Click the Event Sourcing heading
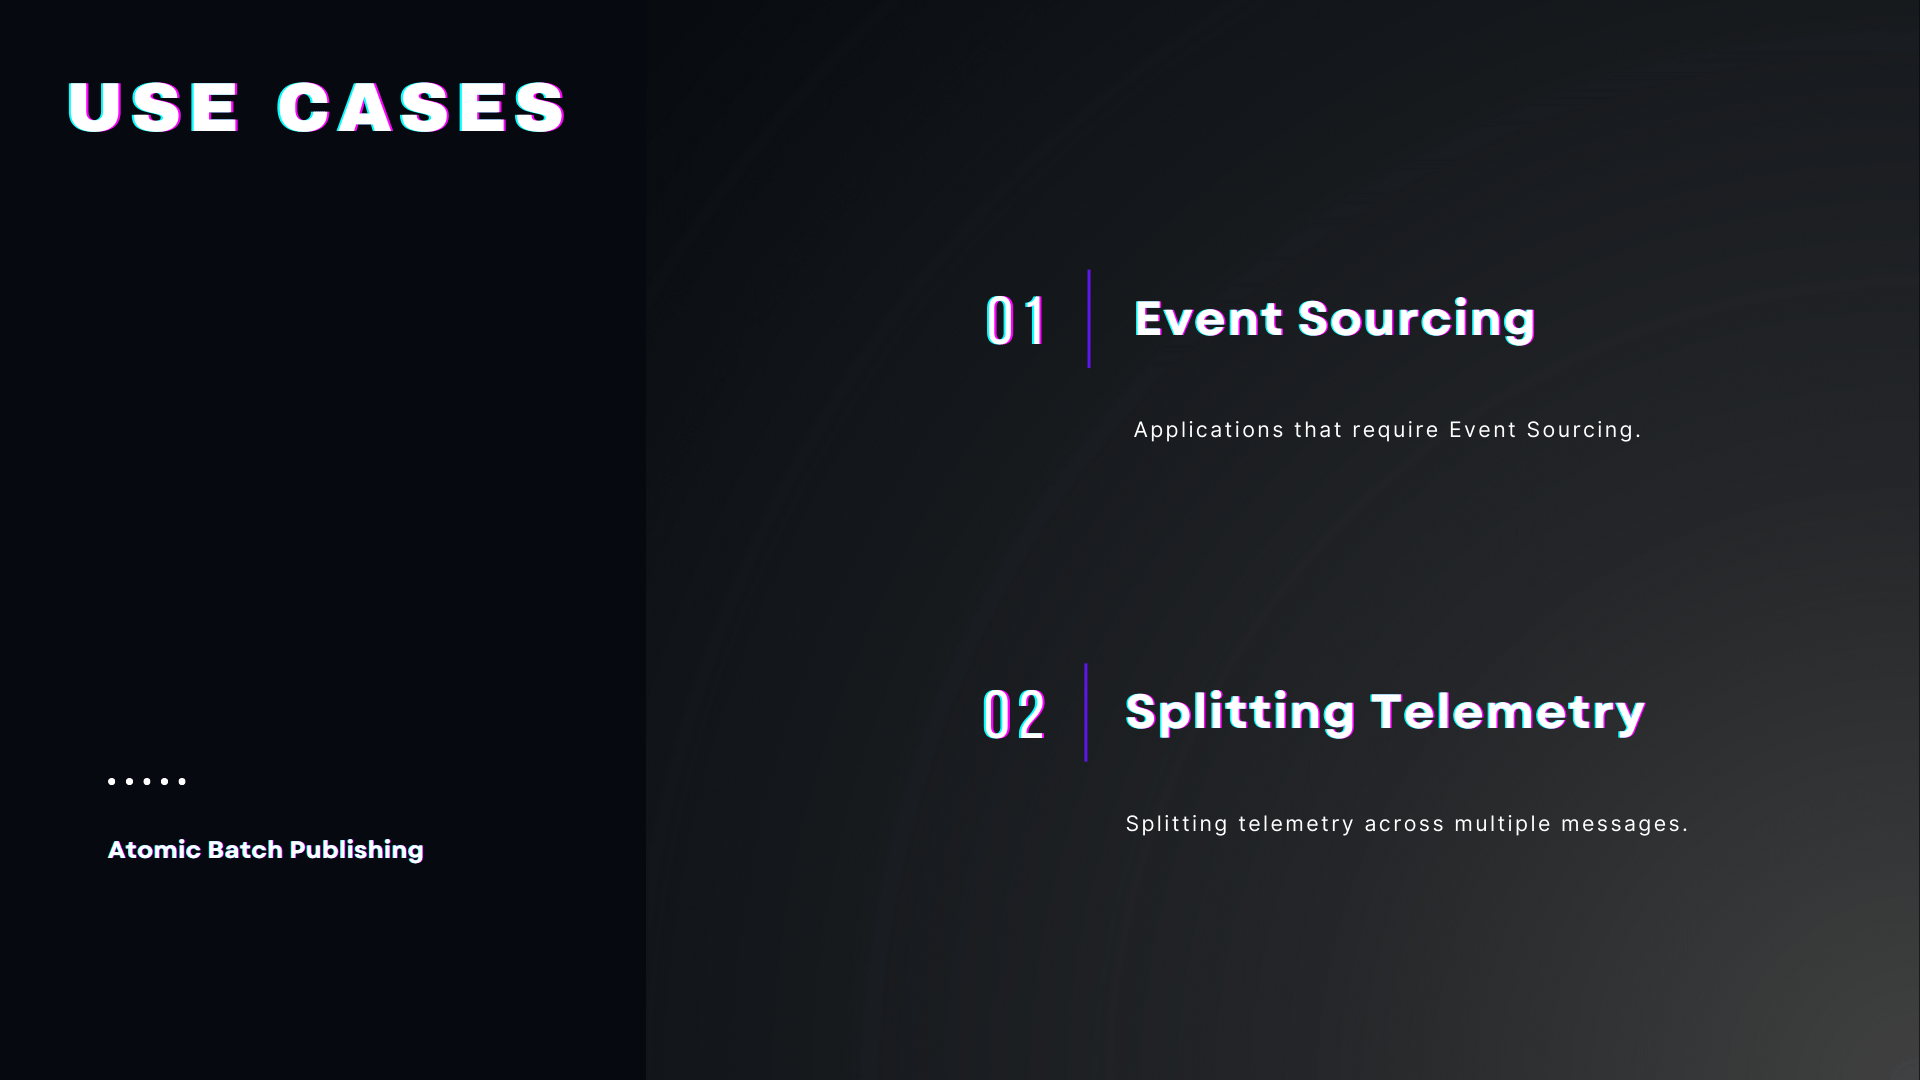This screenshot has width=1920, height=1080. [1333, 319]
